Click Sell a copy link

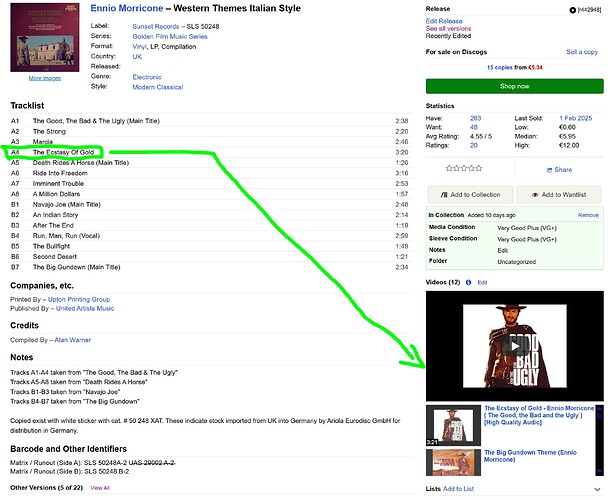582,52
